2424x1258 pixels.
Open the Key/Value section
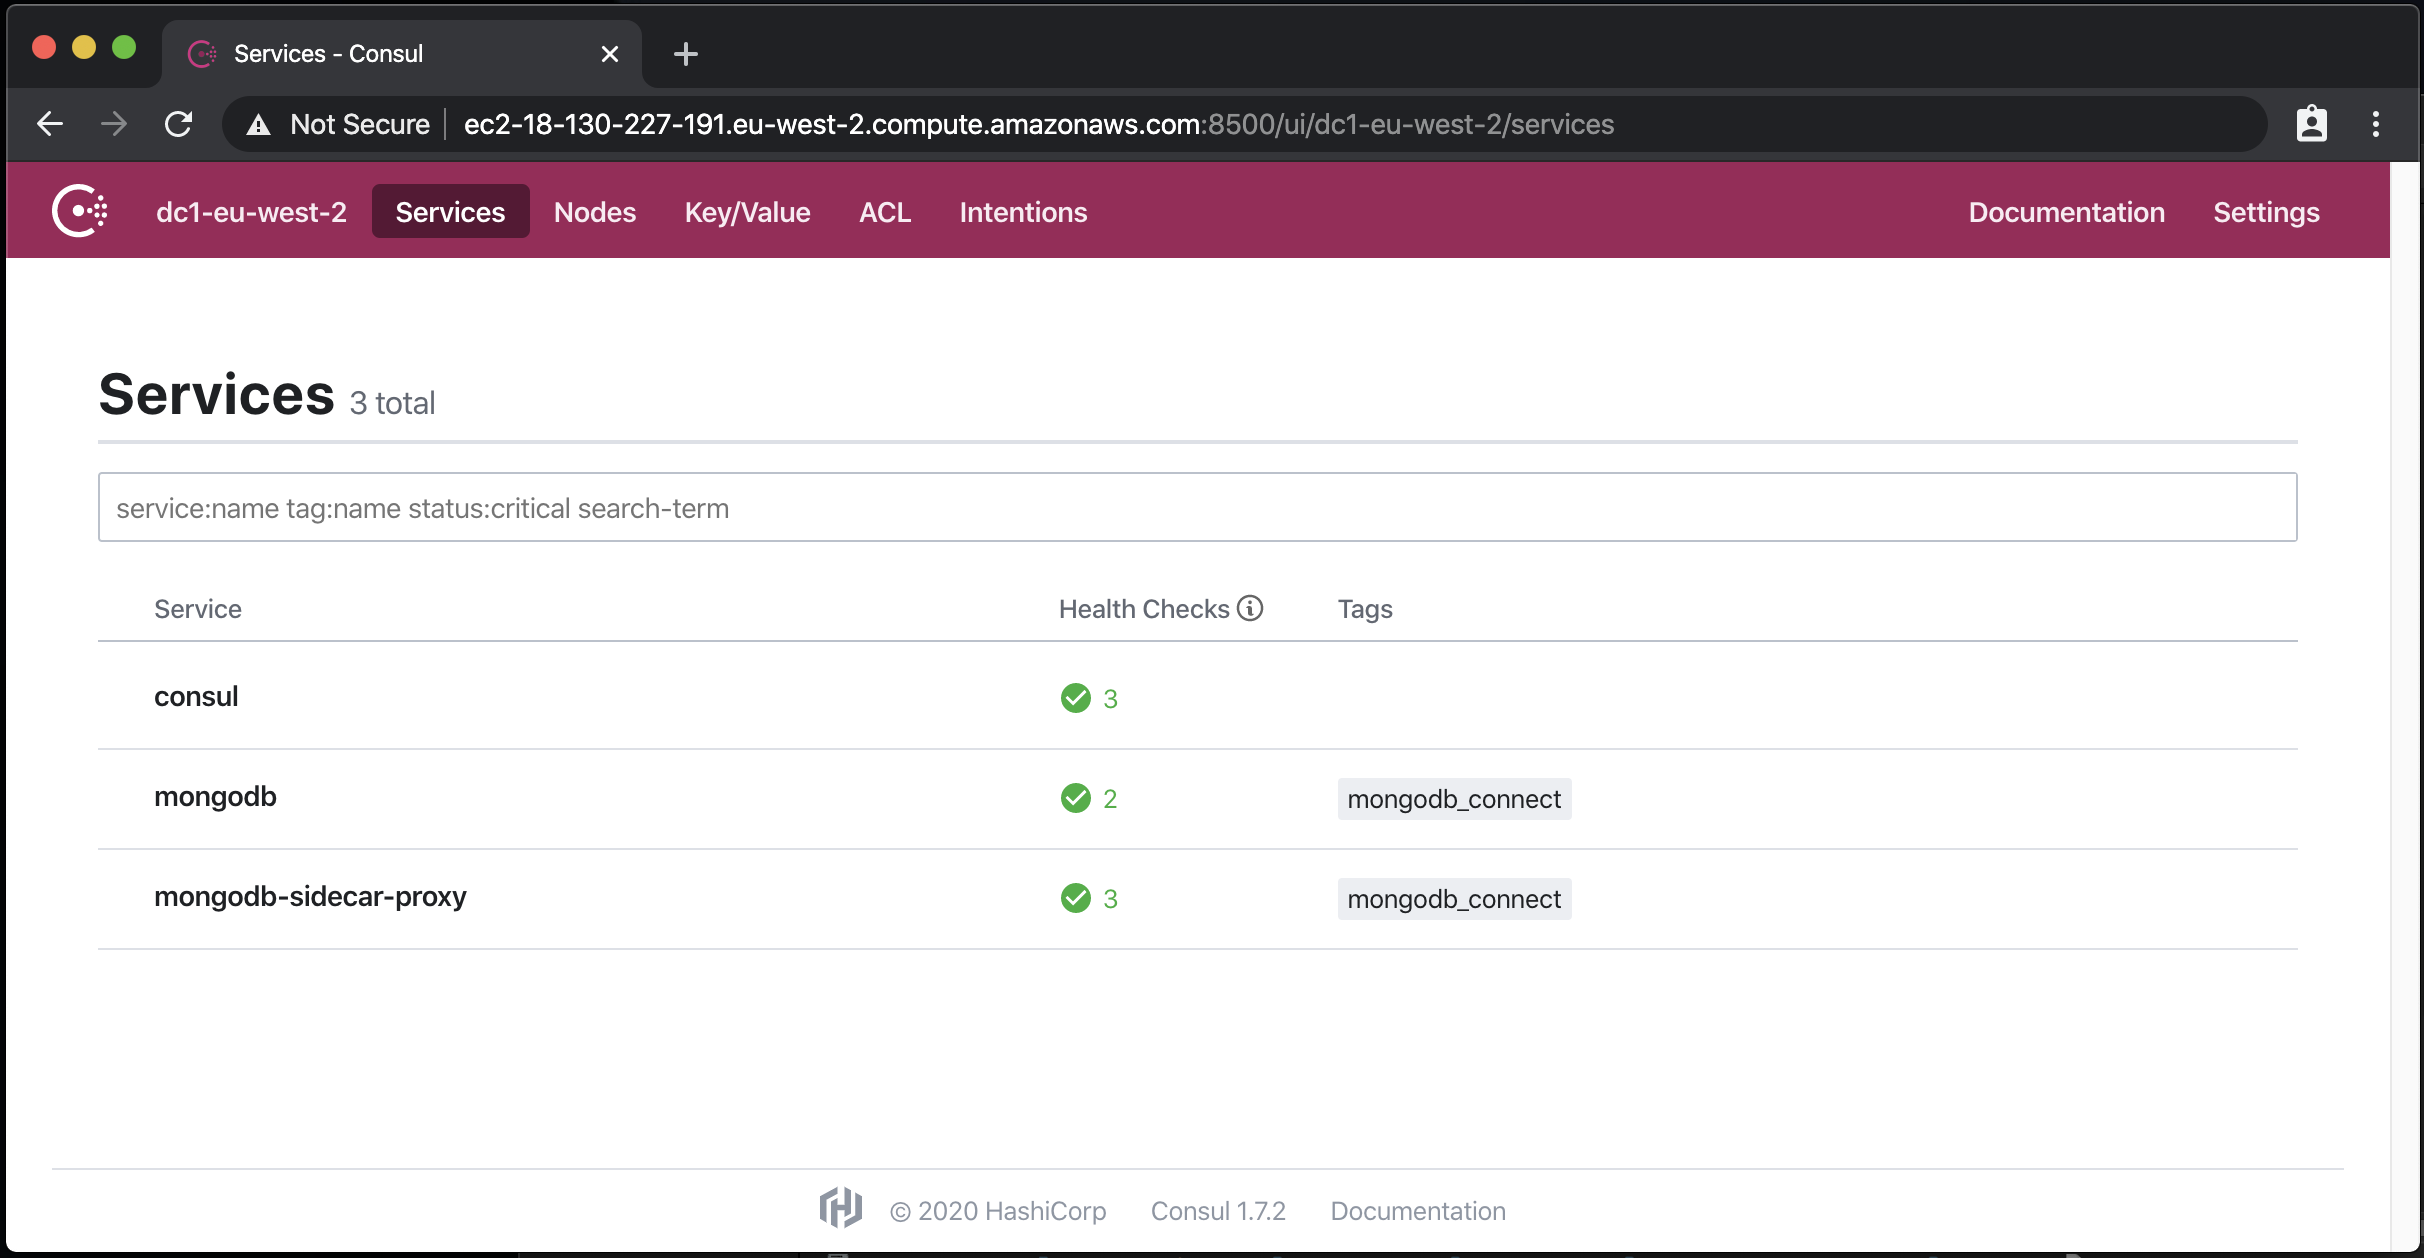(x=747, y=212)
